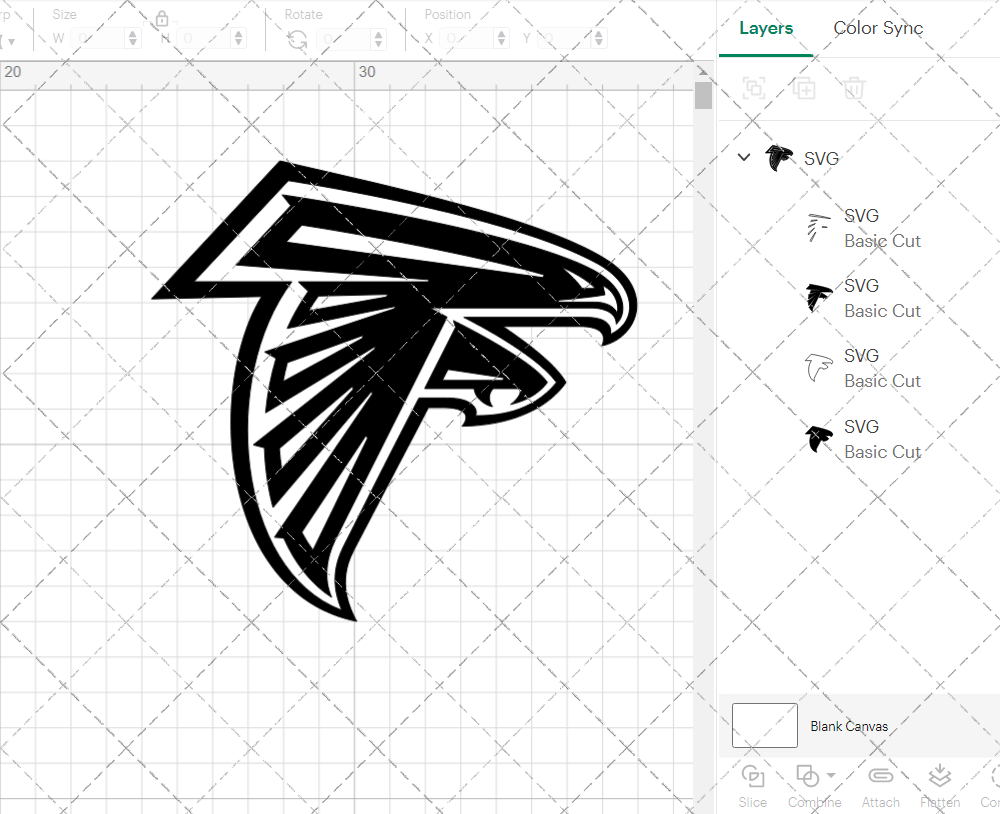Click the Blank Canvas label

coord(849,726)
